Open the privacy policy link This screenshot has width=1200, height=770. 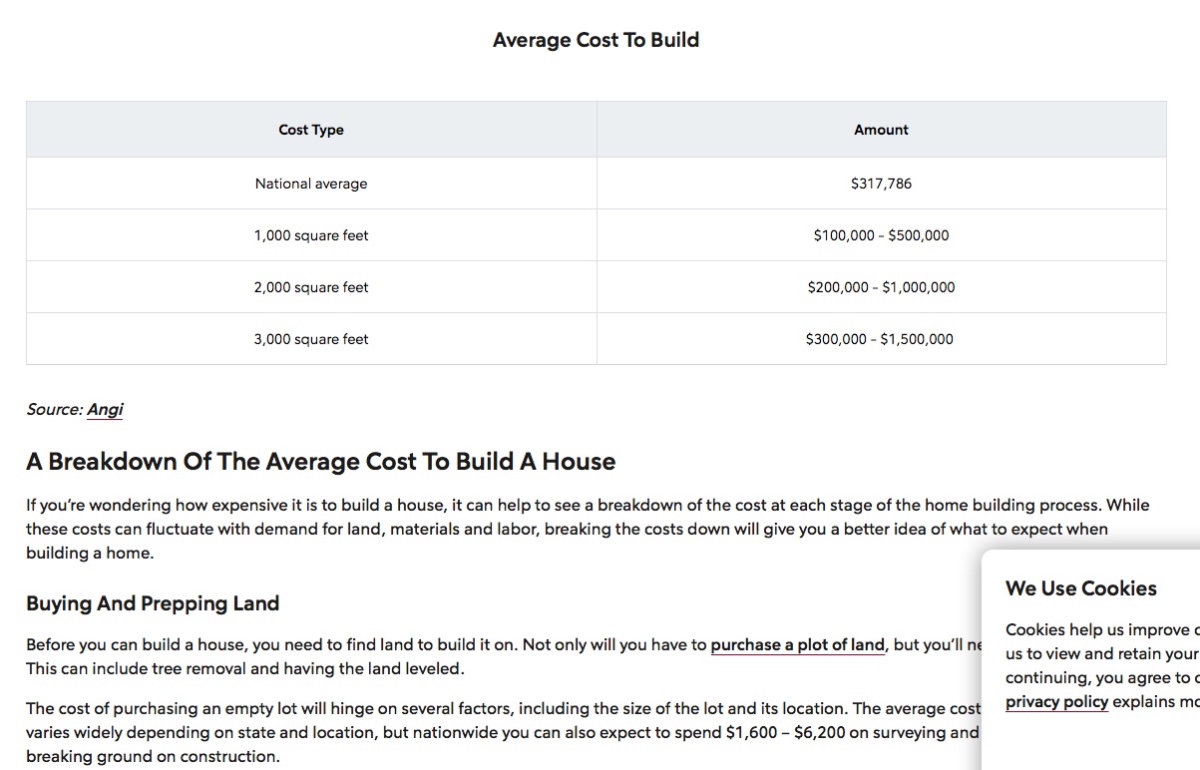(x=1056, y=702)
